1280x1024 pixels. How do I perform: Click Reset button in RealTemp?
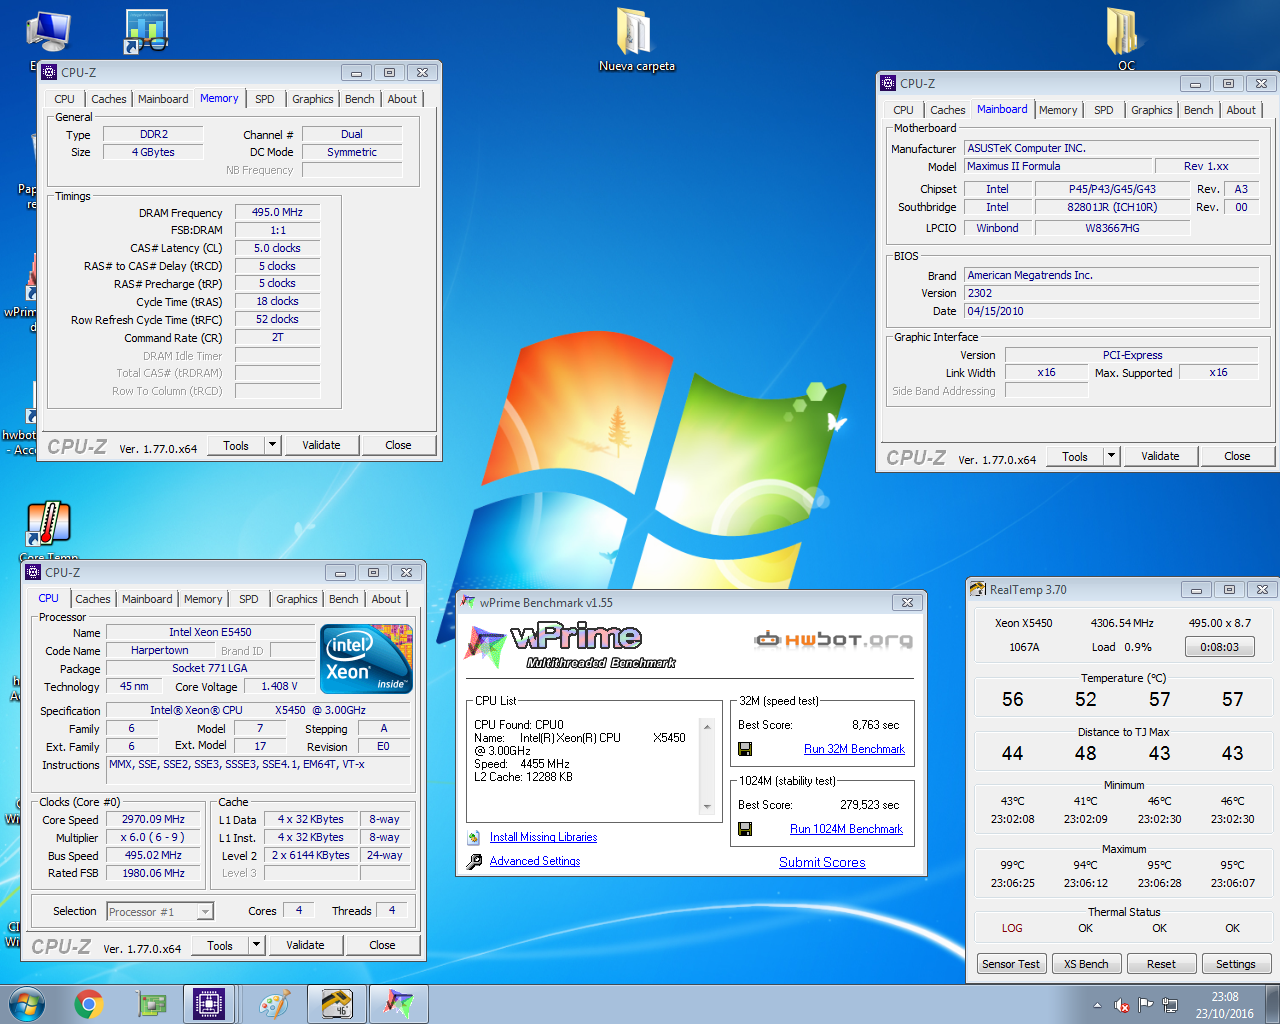point(1161,964)
